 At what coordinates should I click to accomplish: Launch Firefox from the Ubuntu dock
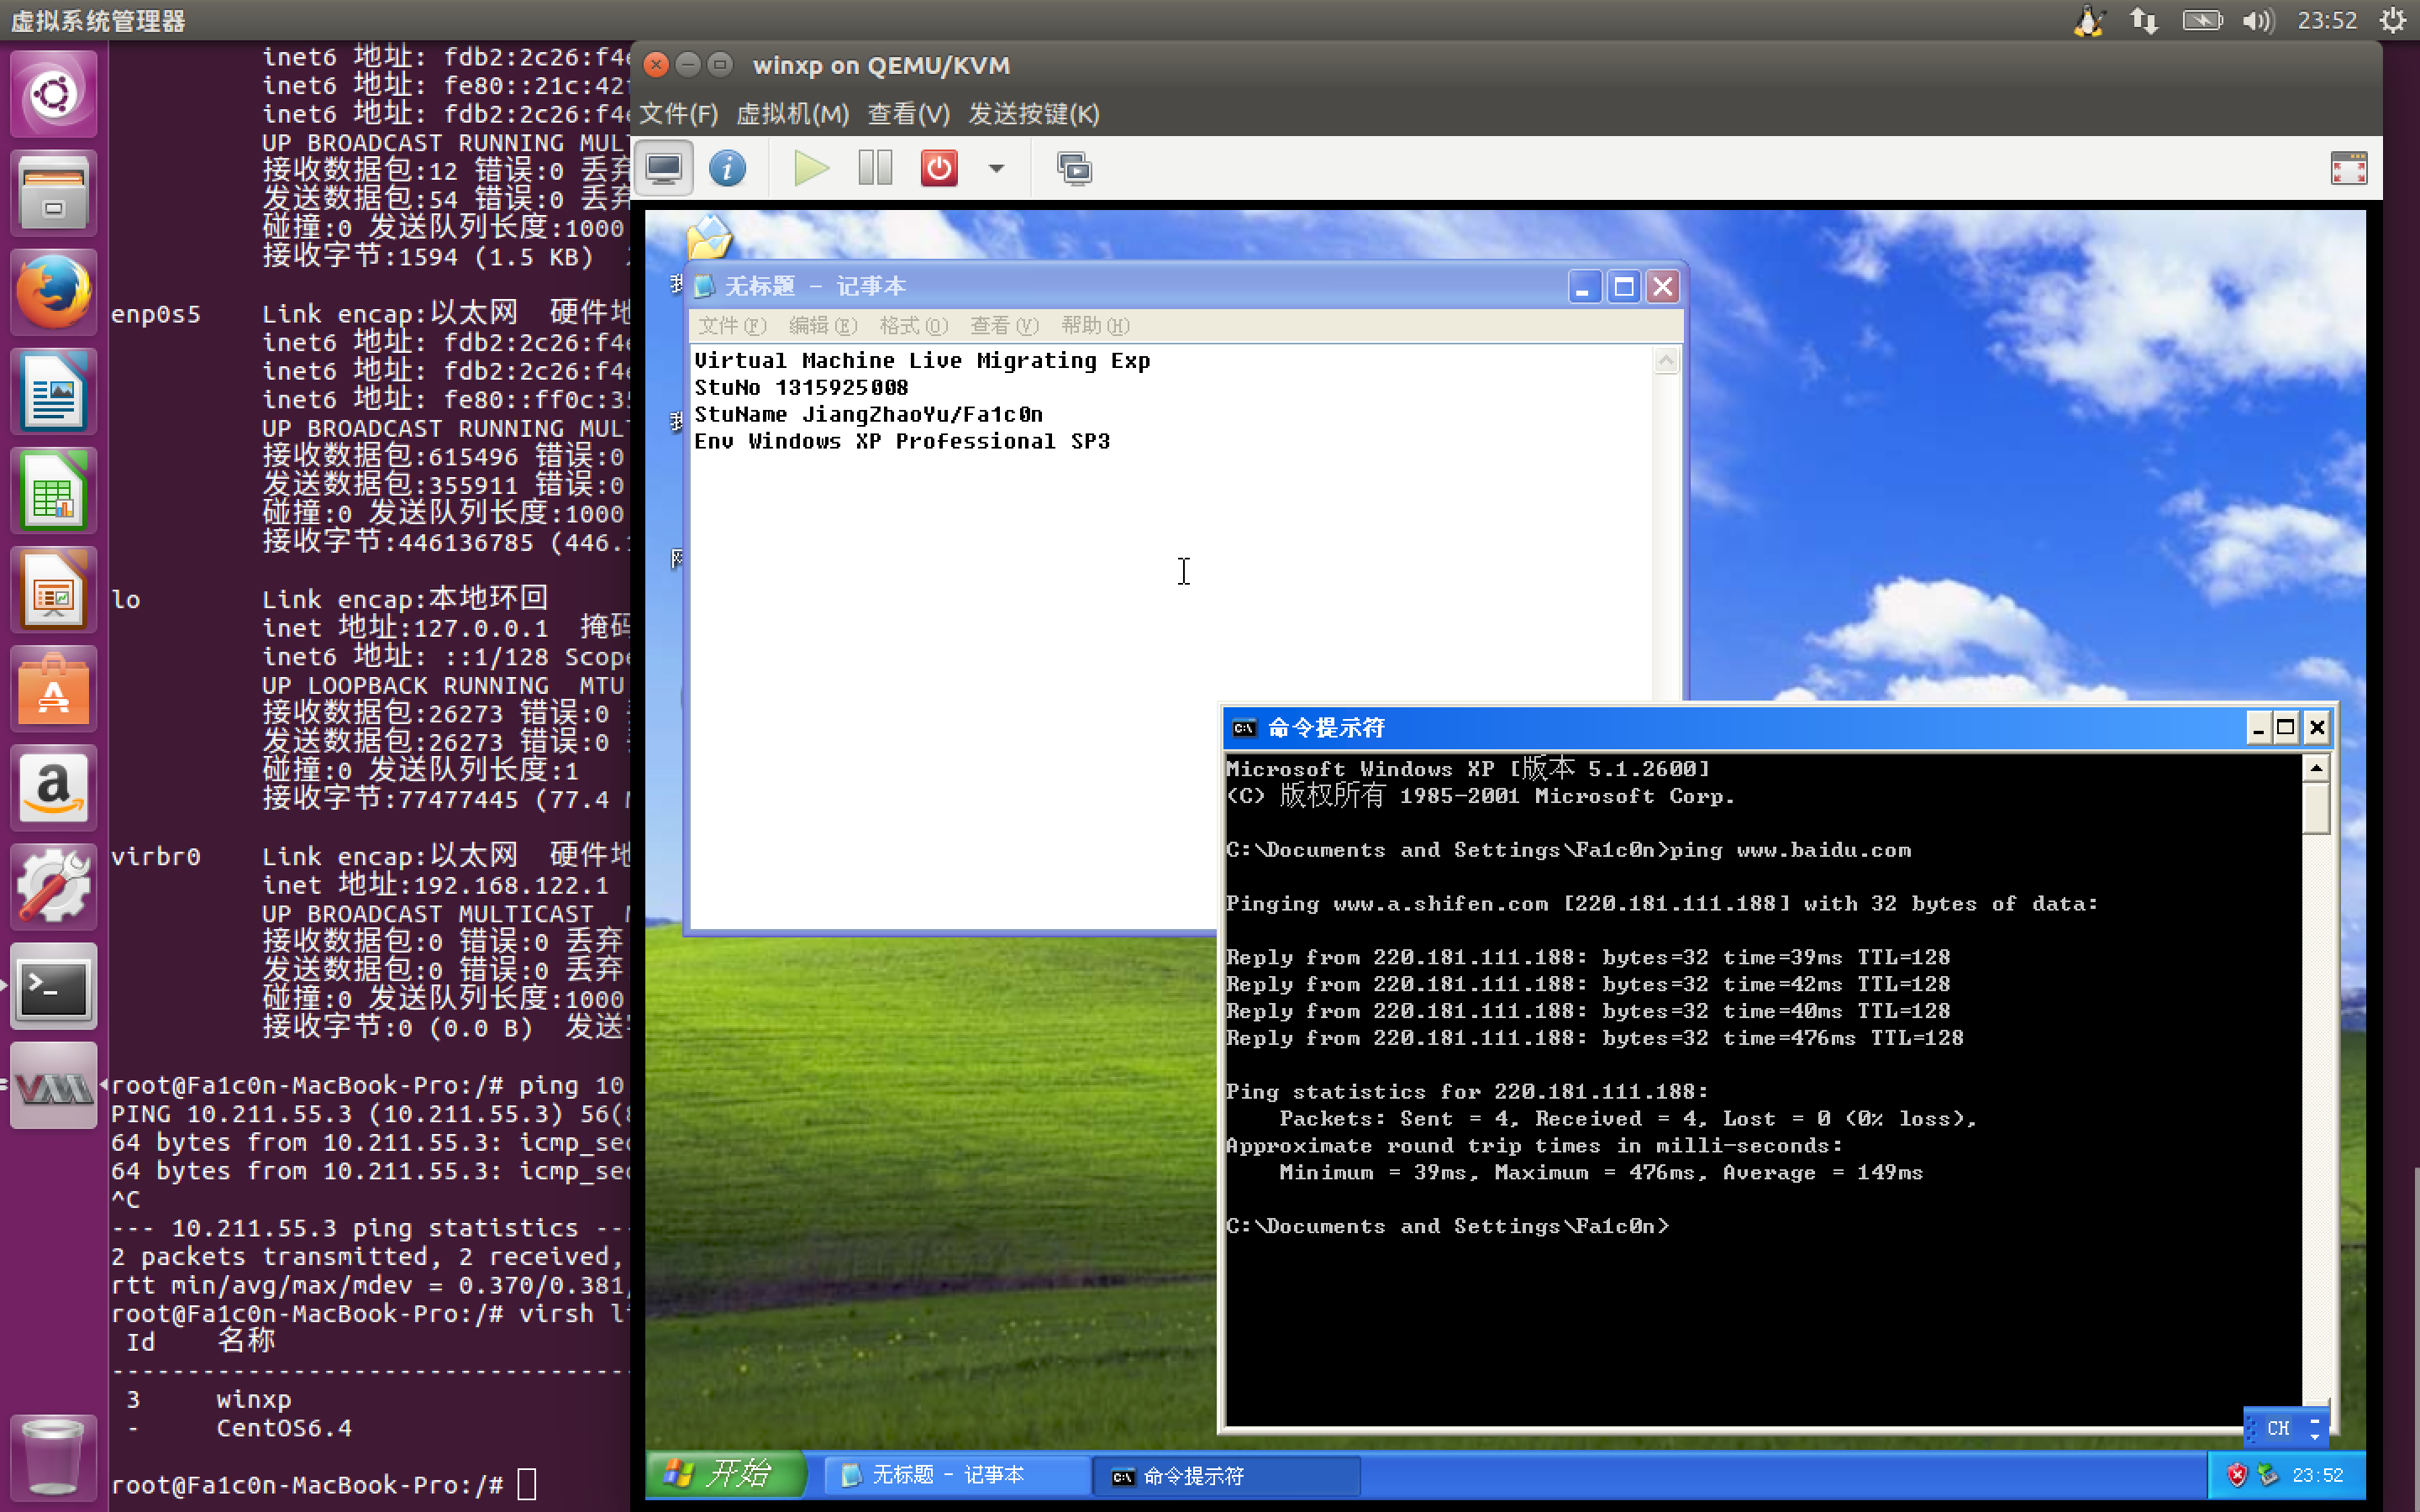click(54, 292)
